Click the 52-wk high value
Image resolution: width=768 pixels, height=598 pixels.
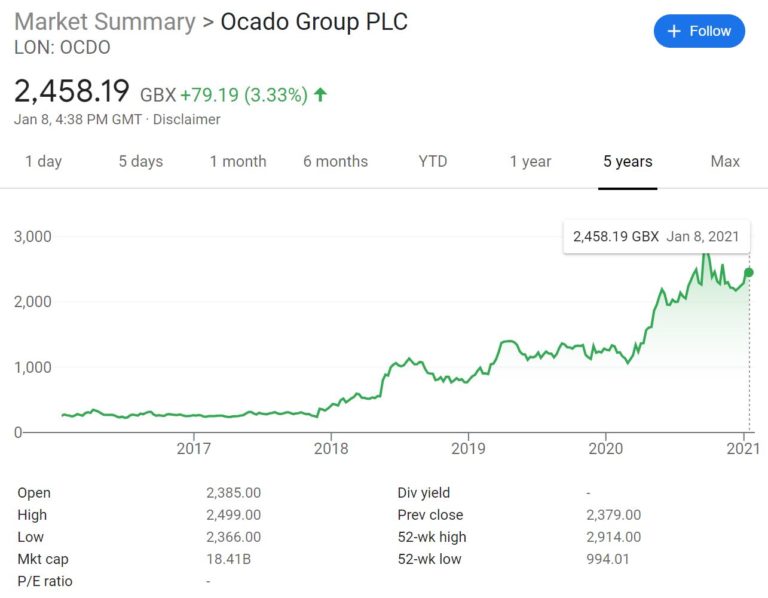click(614, 537)
